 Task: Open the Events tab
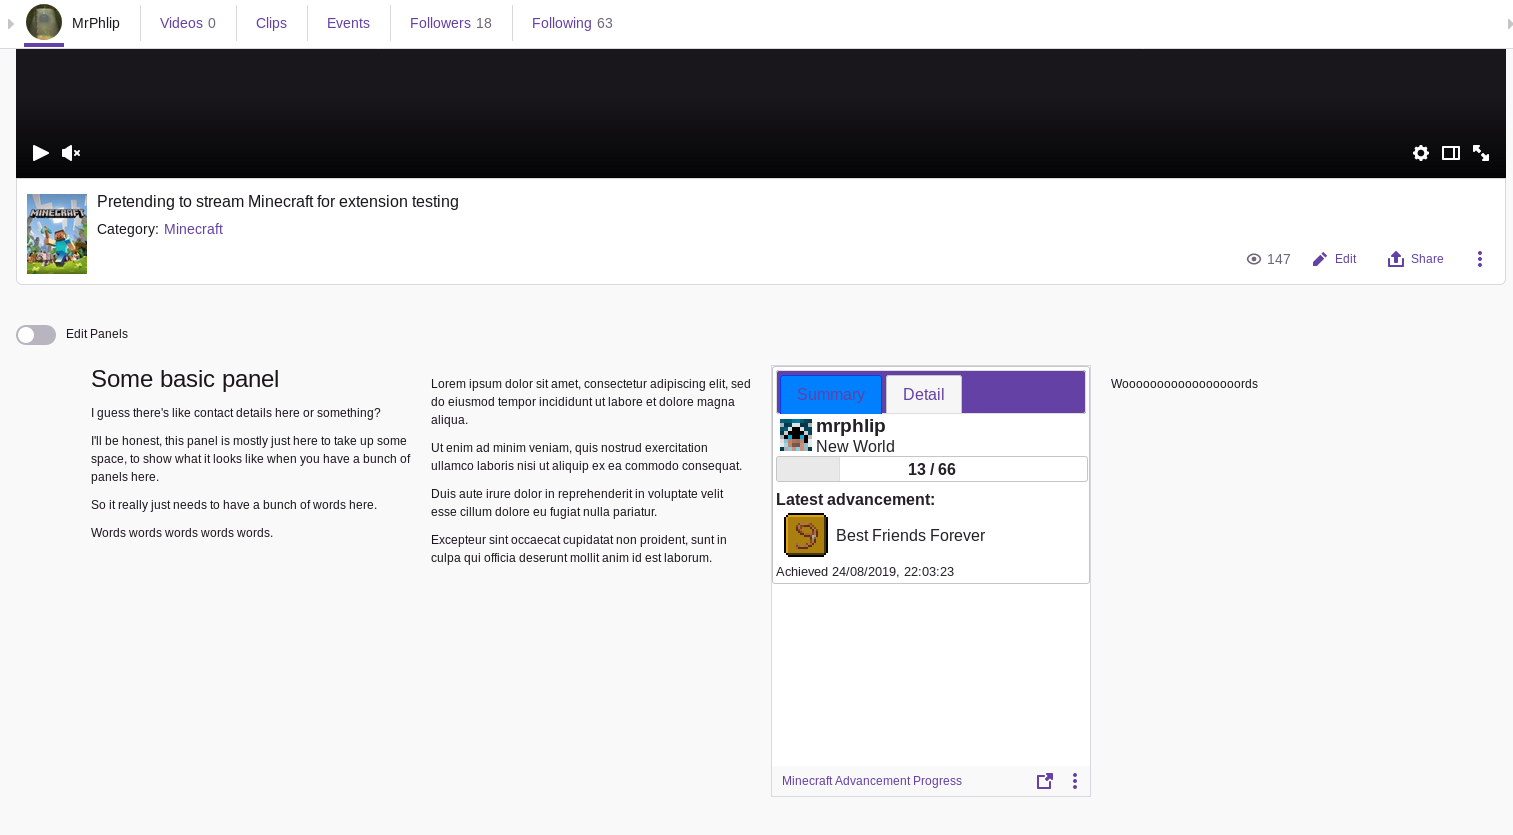348,23
